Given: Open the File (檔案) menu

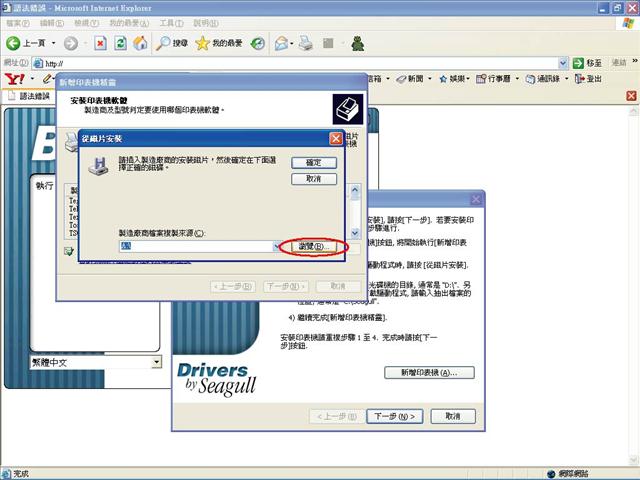Looking at the screenshot, I should click(x=18, y=23).
